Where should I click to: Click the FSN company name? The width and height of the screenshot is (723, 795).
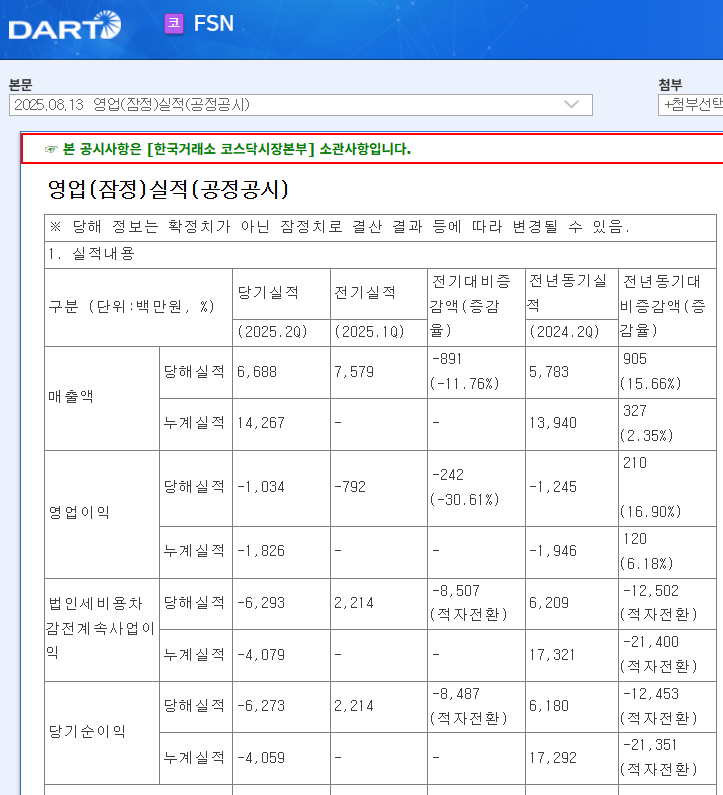click(213, 23)
